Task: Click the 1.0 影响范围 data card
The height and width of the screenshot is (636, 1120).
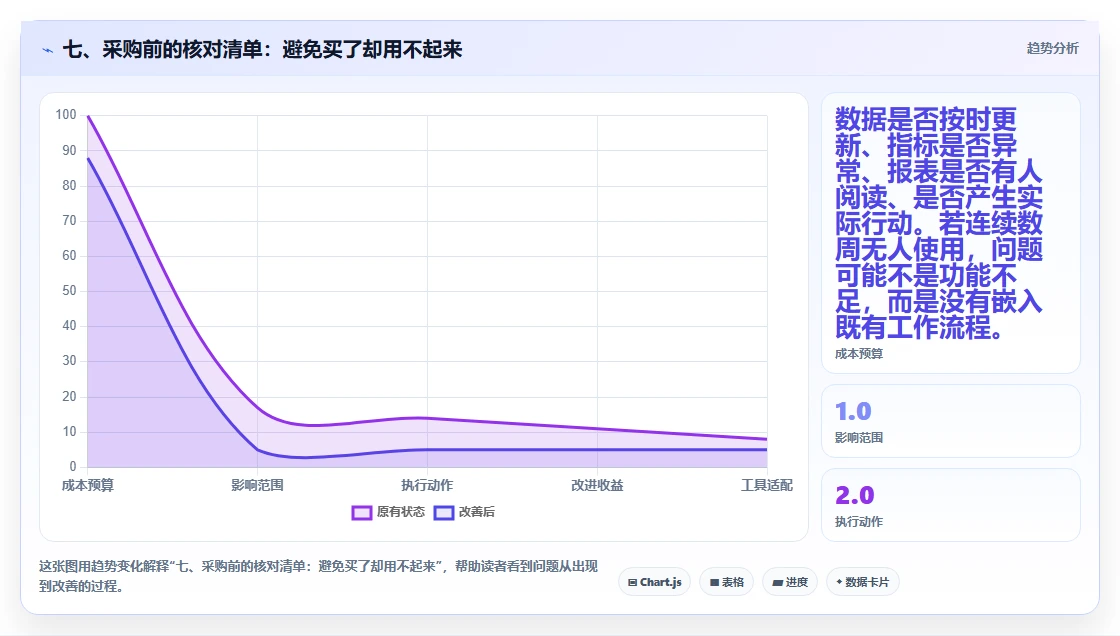Action: click(951, 421)
